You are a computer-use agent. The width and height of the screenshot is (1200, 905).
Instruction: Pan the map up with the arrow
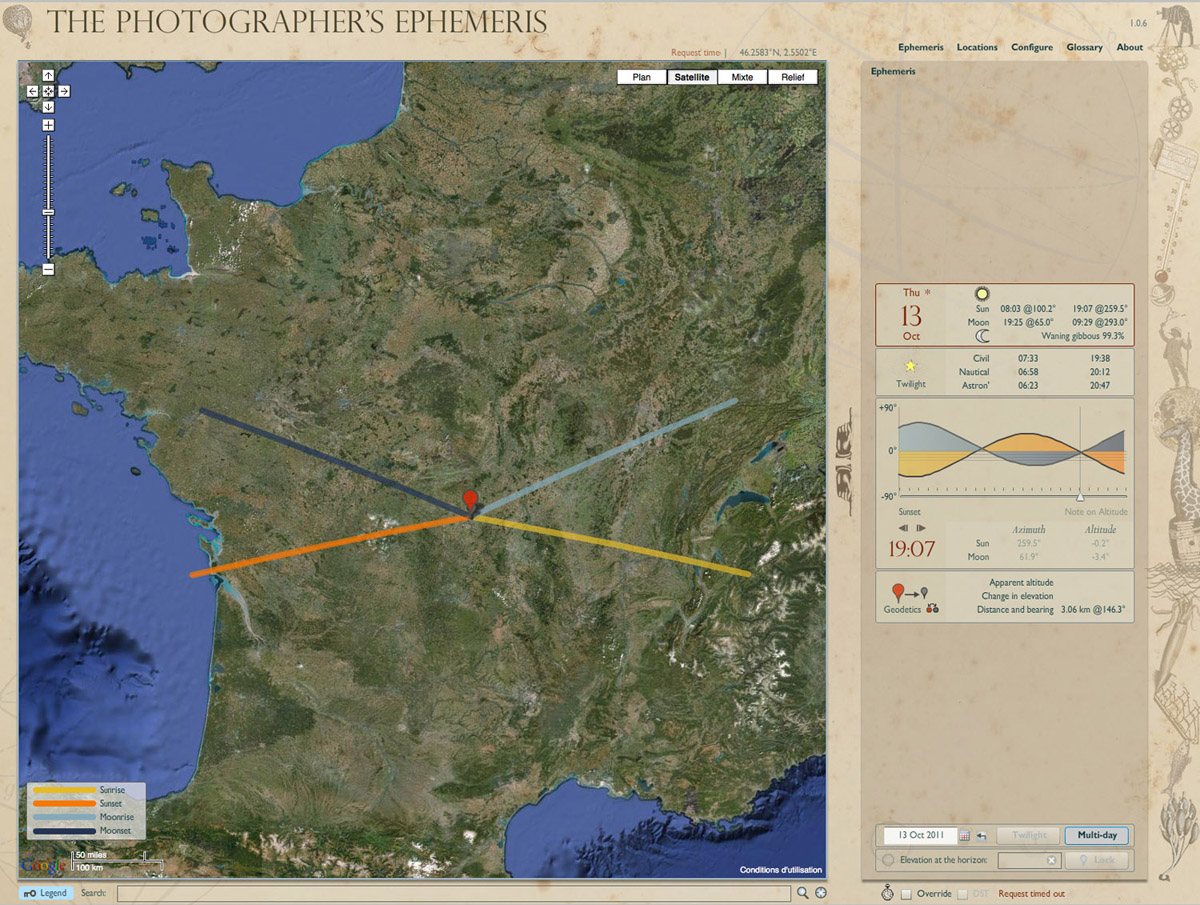(48, 76)
